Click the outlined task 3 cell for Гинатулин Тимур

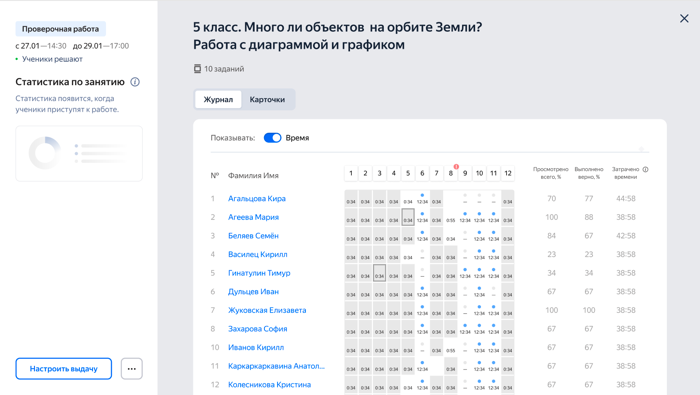[x=379, y=273]
